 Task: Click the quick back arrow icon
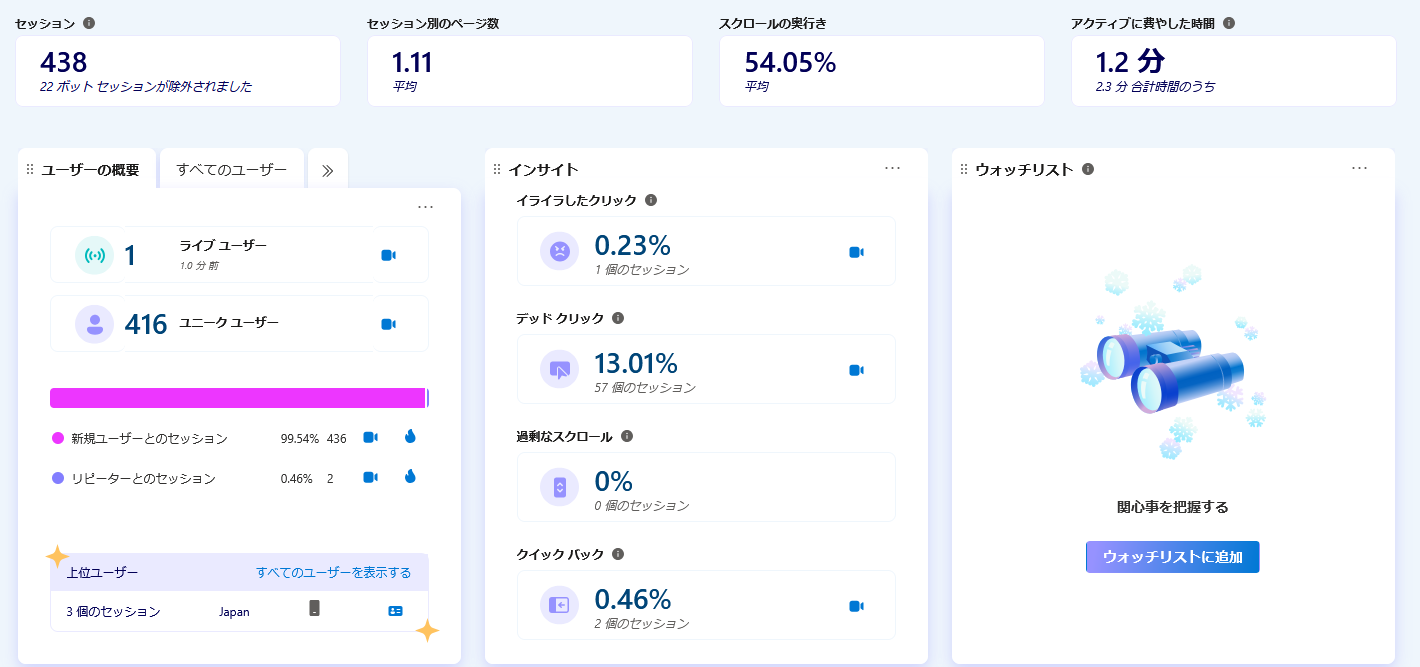click(560, 605)
